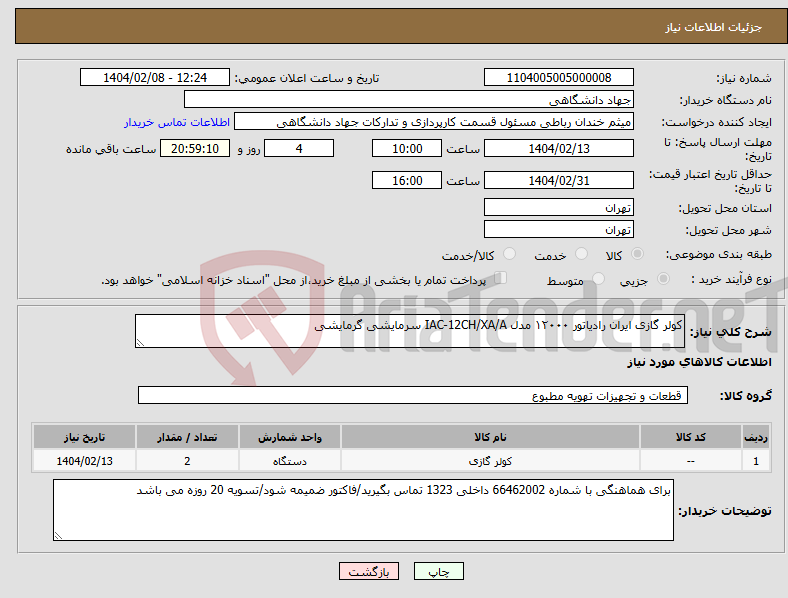Click the resize handle of توضیحات خریدار box
Viewport: 788px width, 598px height.
(58, 536)
